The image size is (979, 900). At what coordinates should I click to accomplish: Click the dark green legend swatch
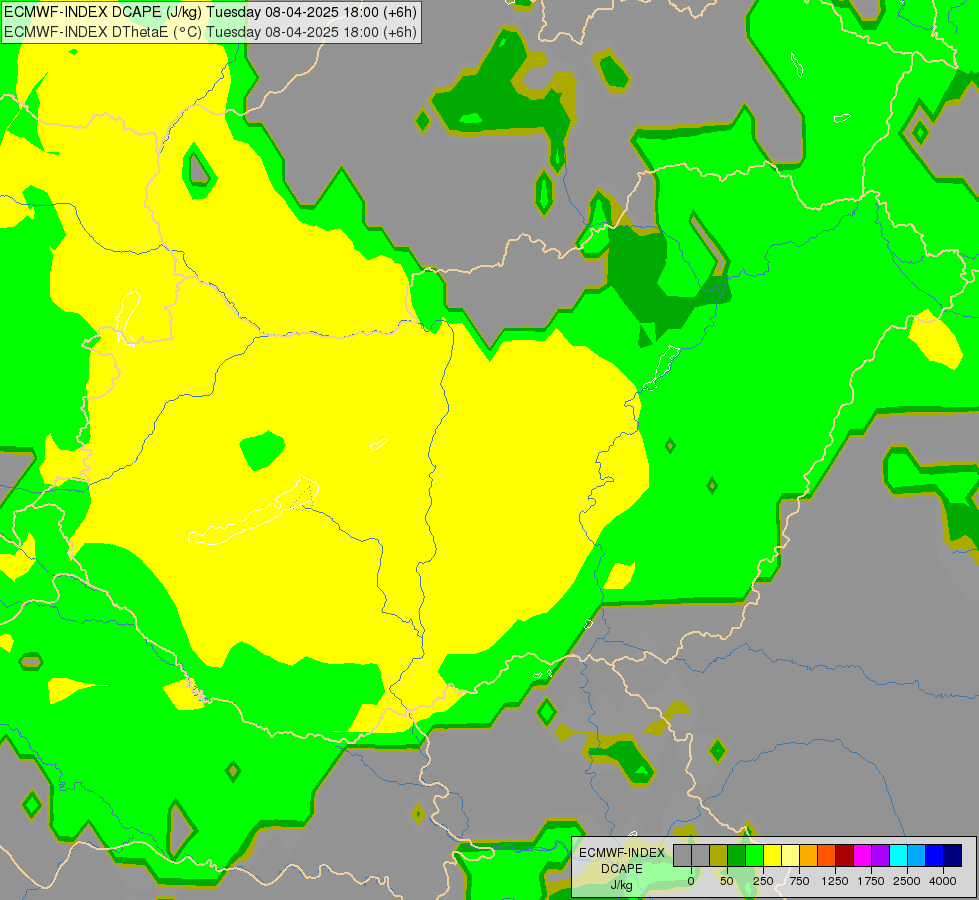pyautogui.click(x=737, y=856)
